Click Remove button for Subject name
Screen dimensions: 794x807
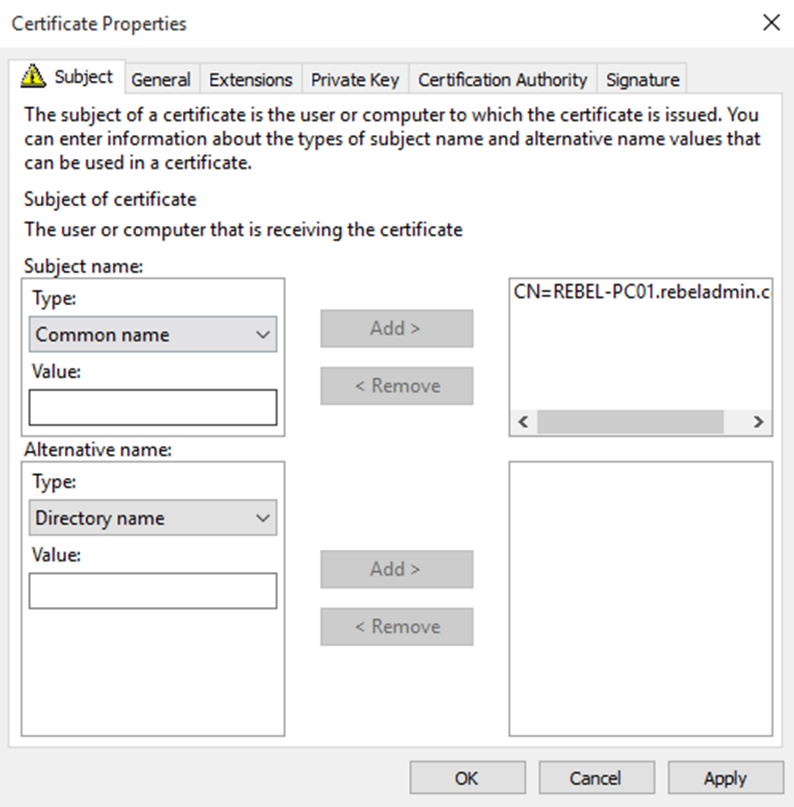[x=397, y=386]
